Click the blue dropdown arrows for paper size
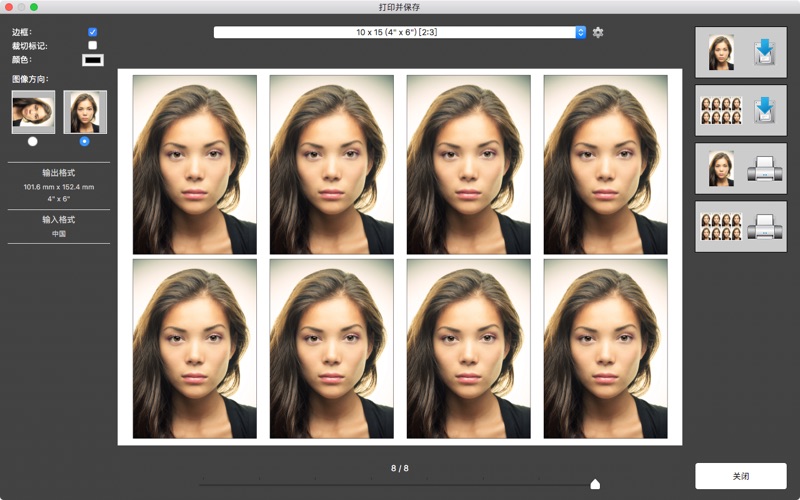This screenshot has height=500, width=800. click(580, 32)
